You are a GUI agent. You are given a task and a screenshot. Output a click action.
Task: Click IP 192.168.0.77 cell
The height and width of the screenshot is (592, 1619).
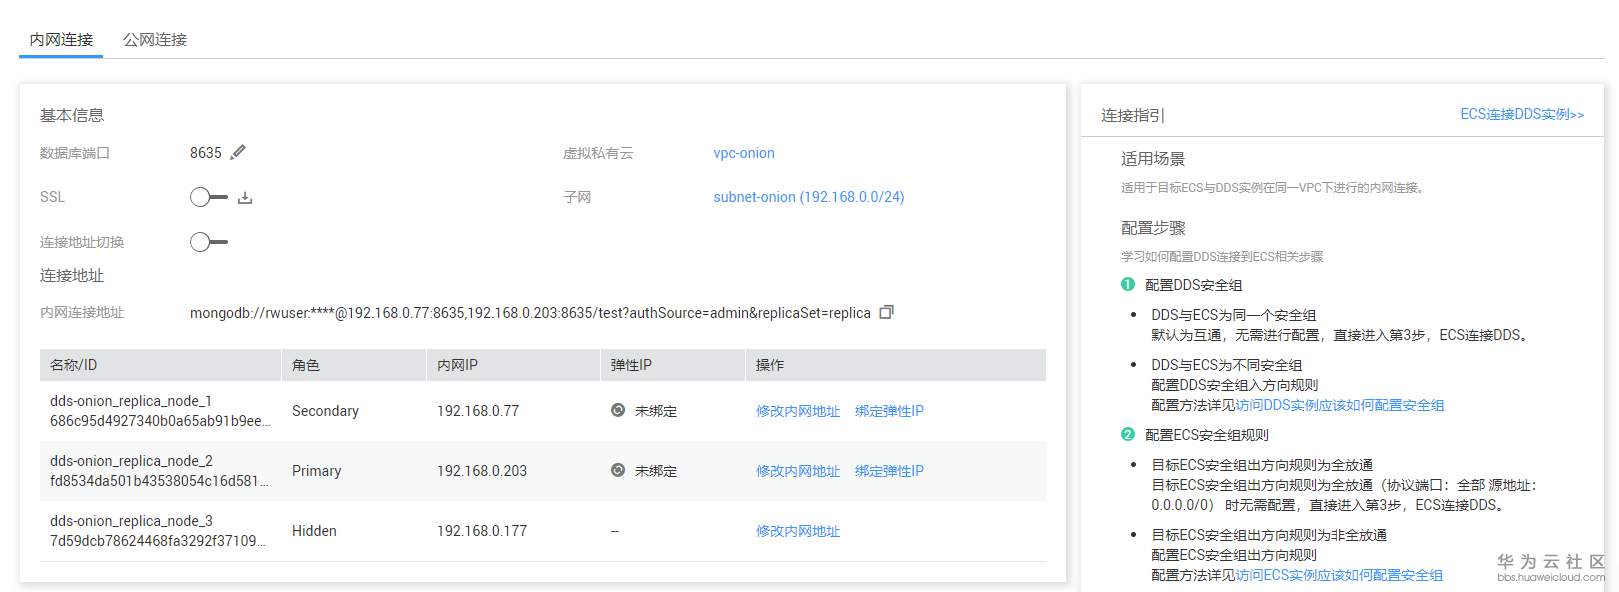coord(478,411)
